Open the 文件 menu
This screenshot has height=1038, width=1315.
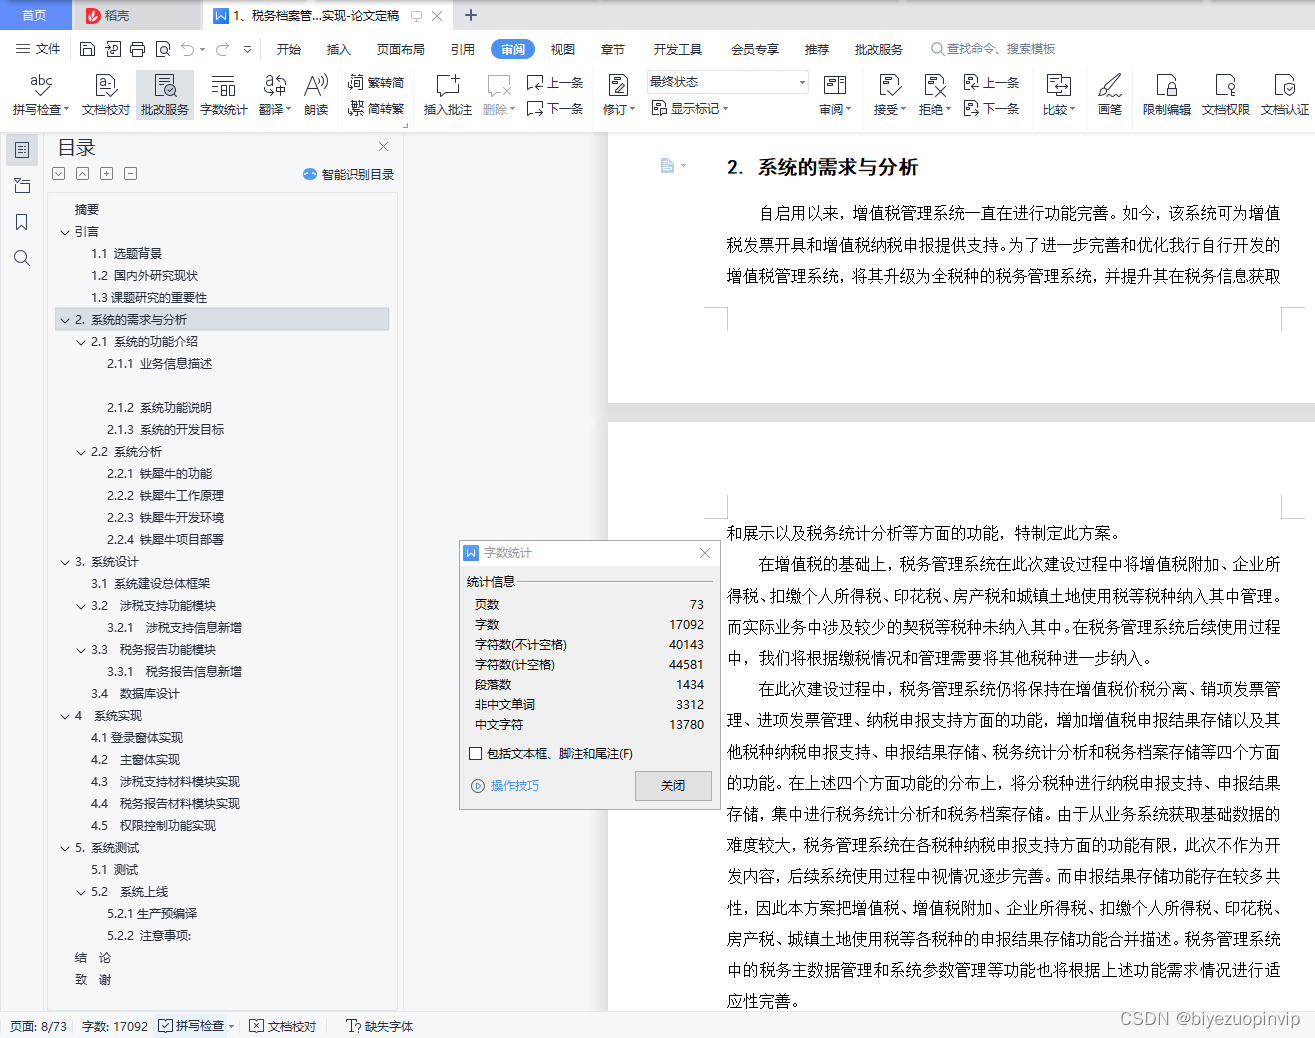(x=38, y=49)
